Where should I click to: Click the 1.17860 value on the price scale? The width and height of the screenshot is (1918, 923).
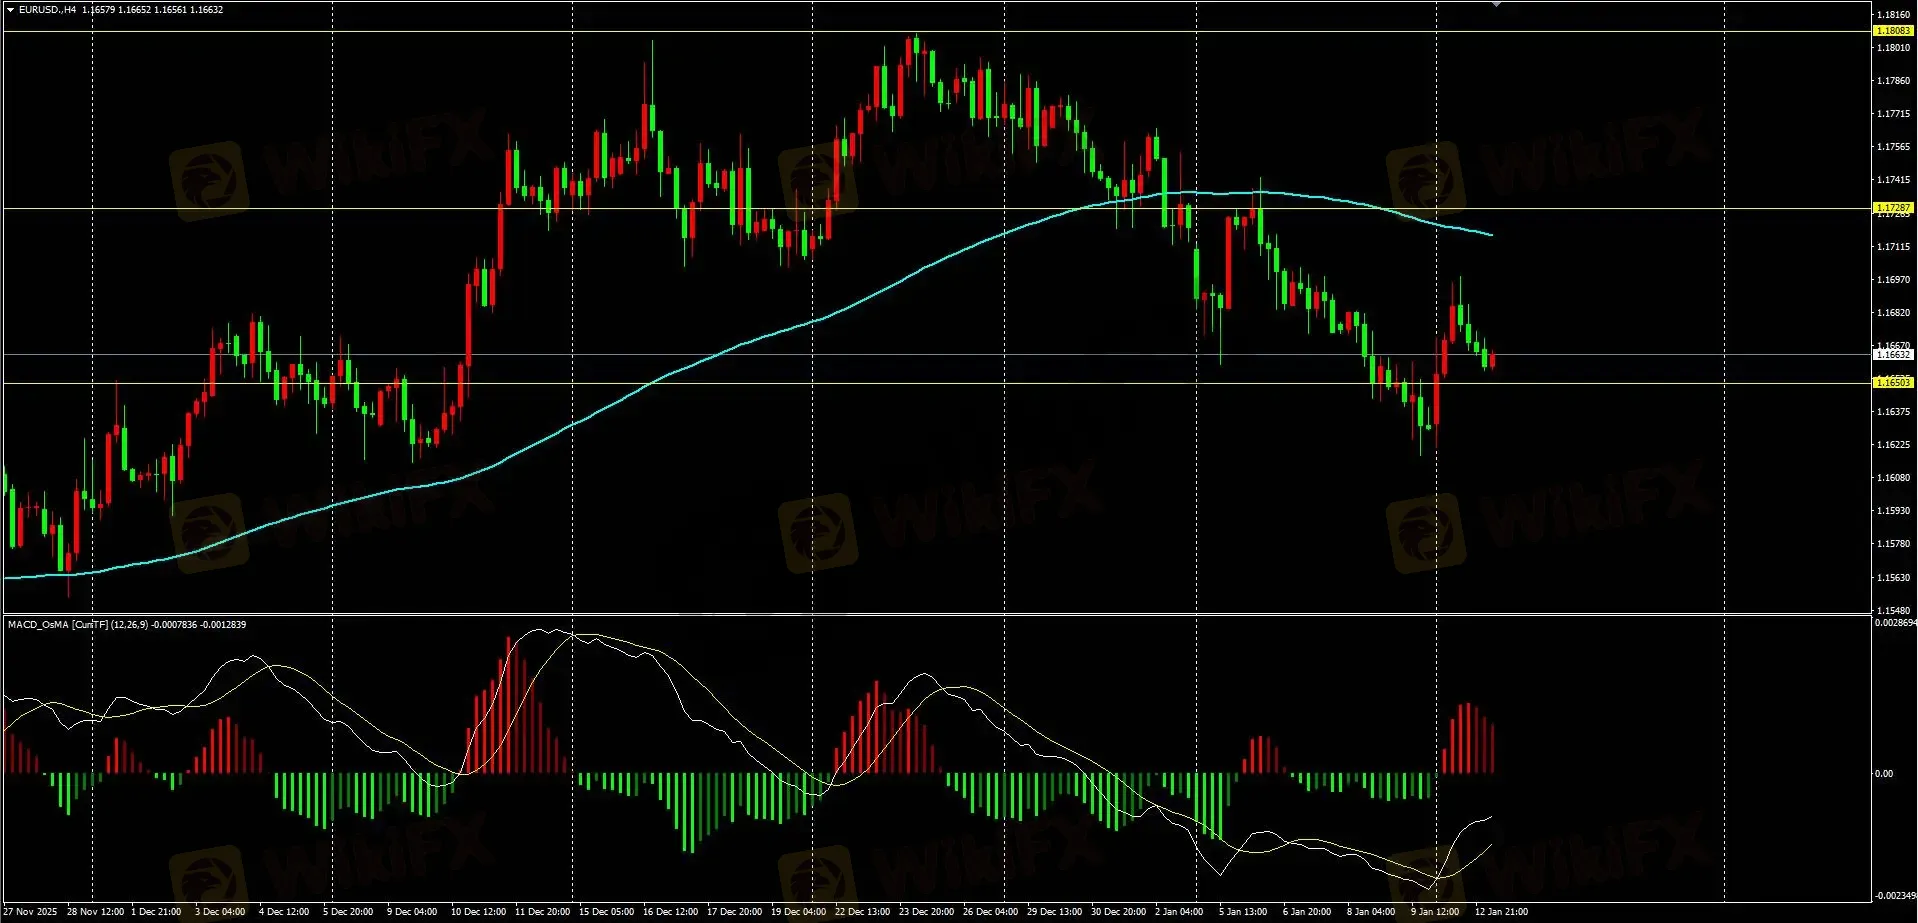click(x=1894, y=81)
